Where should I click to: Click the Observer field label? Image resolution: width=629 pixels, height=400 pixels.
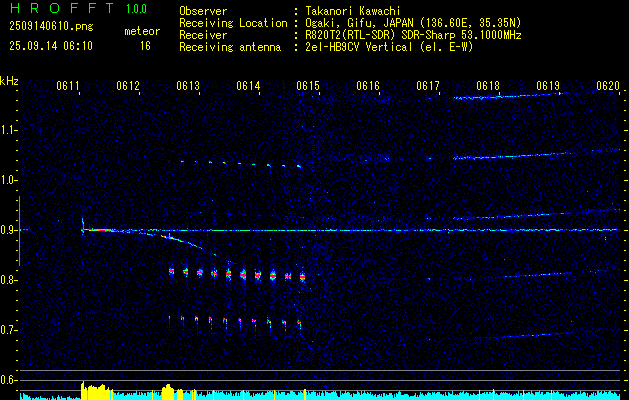click(x=203, y=11)
